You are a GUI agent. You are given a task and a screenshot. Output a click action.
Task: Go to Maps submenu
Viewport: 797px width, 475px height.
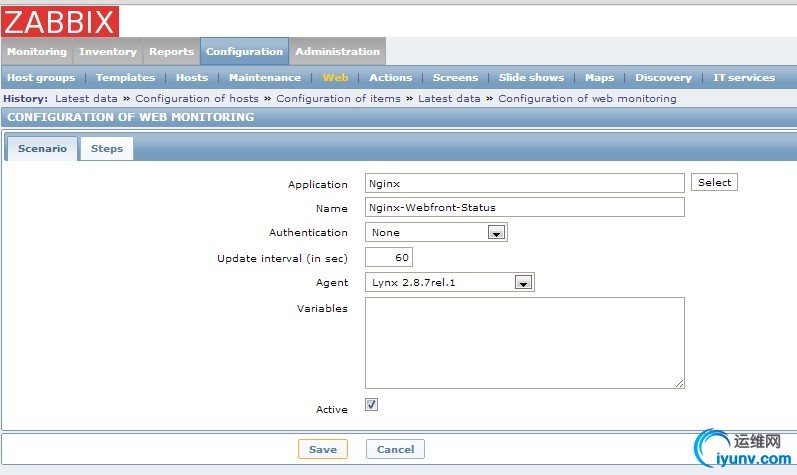click(599, 78)
